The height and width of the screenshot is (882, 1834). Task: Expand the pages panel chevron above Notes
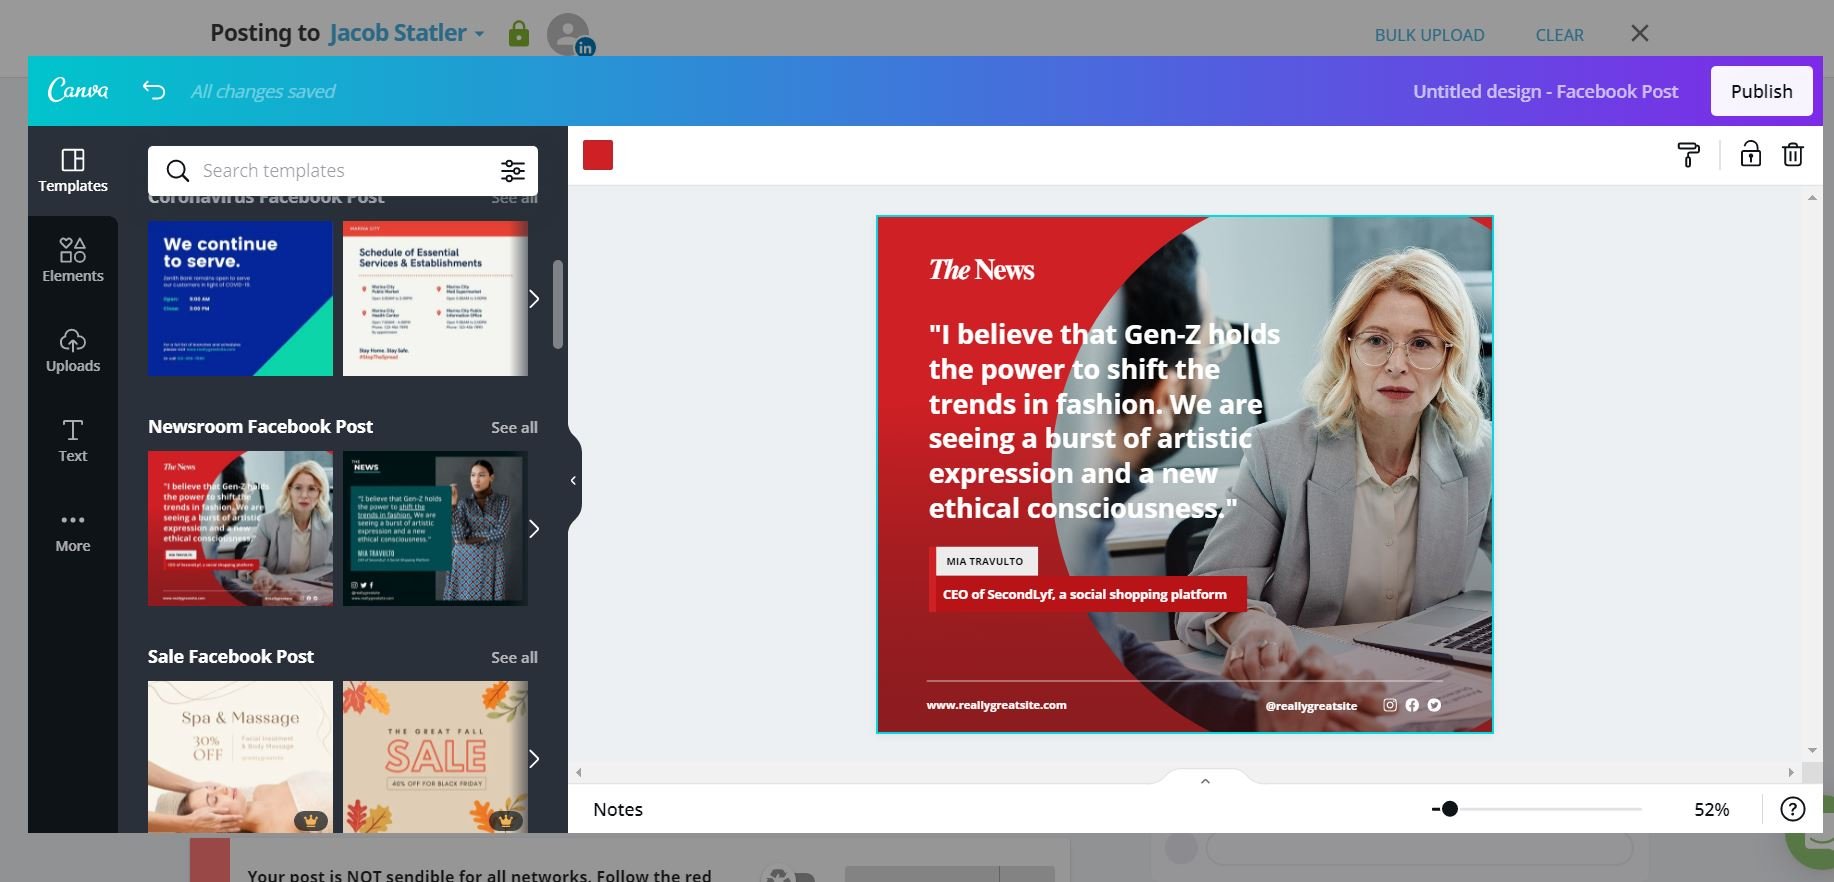coord(1205,781)
